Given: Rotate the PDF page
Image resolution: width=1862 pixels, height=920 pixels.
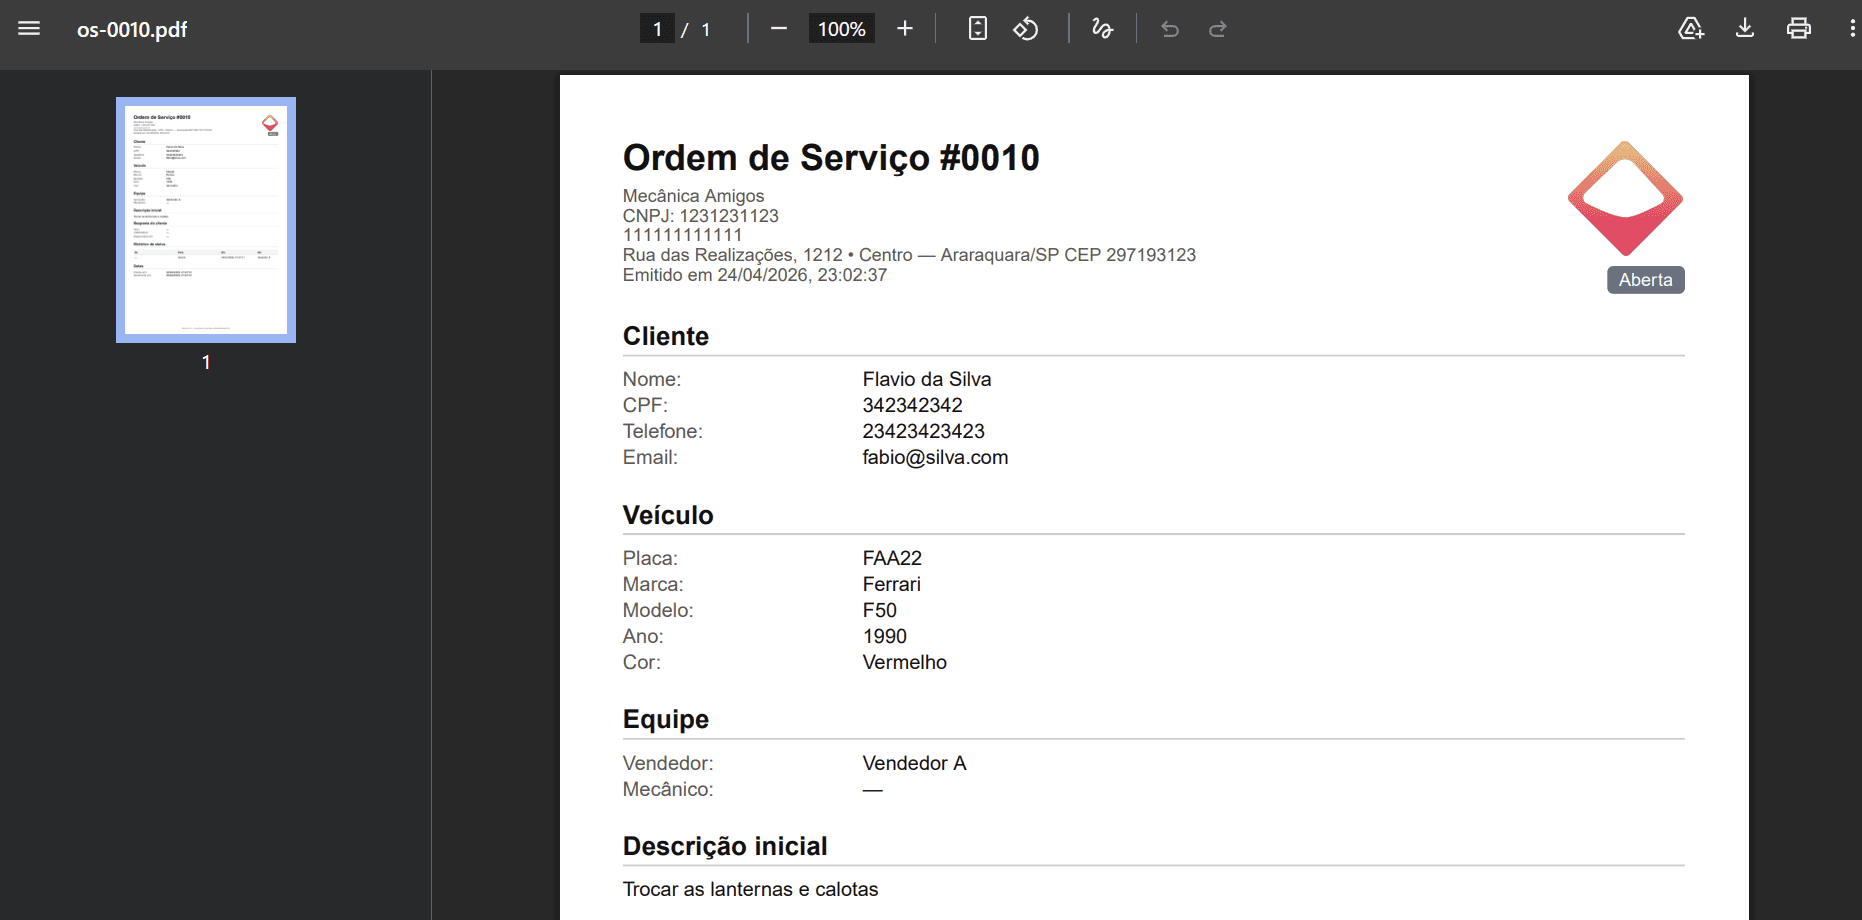Looking at the screenshot, I should click(1026, 29).
